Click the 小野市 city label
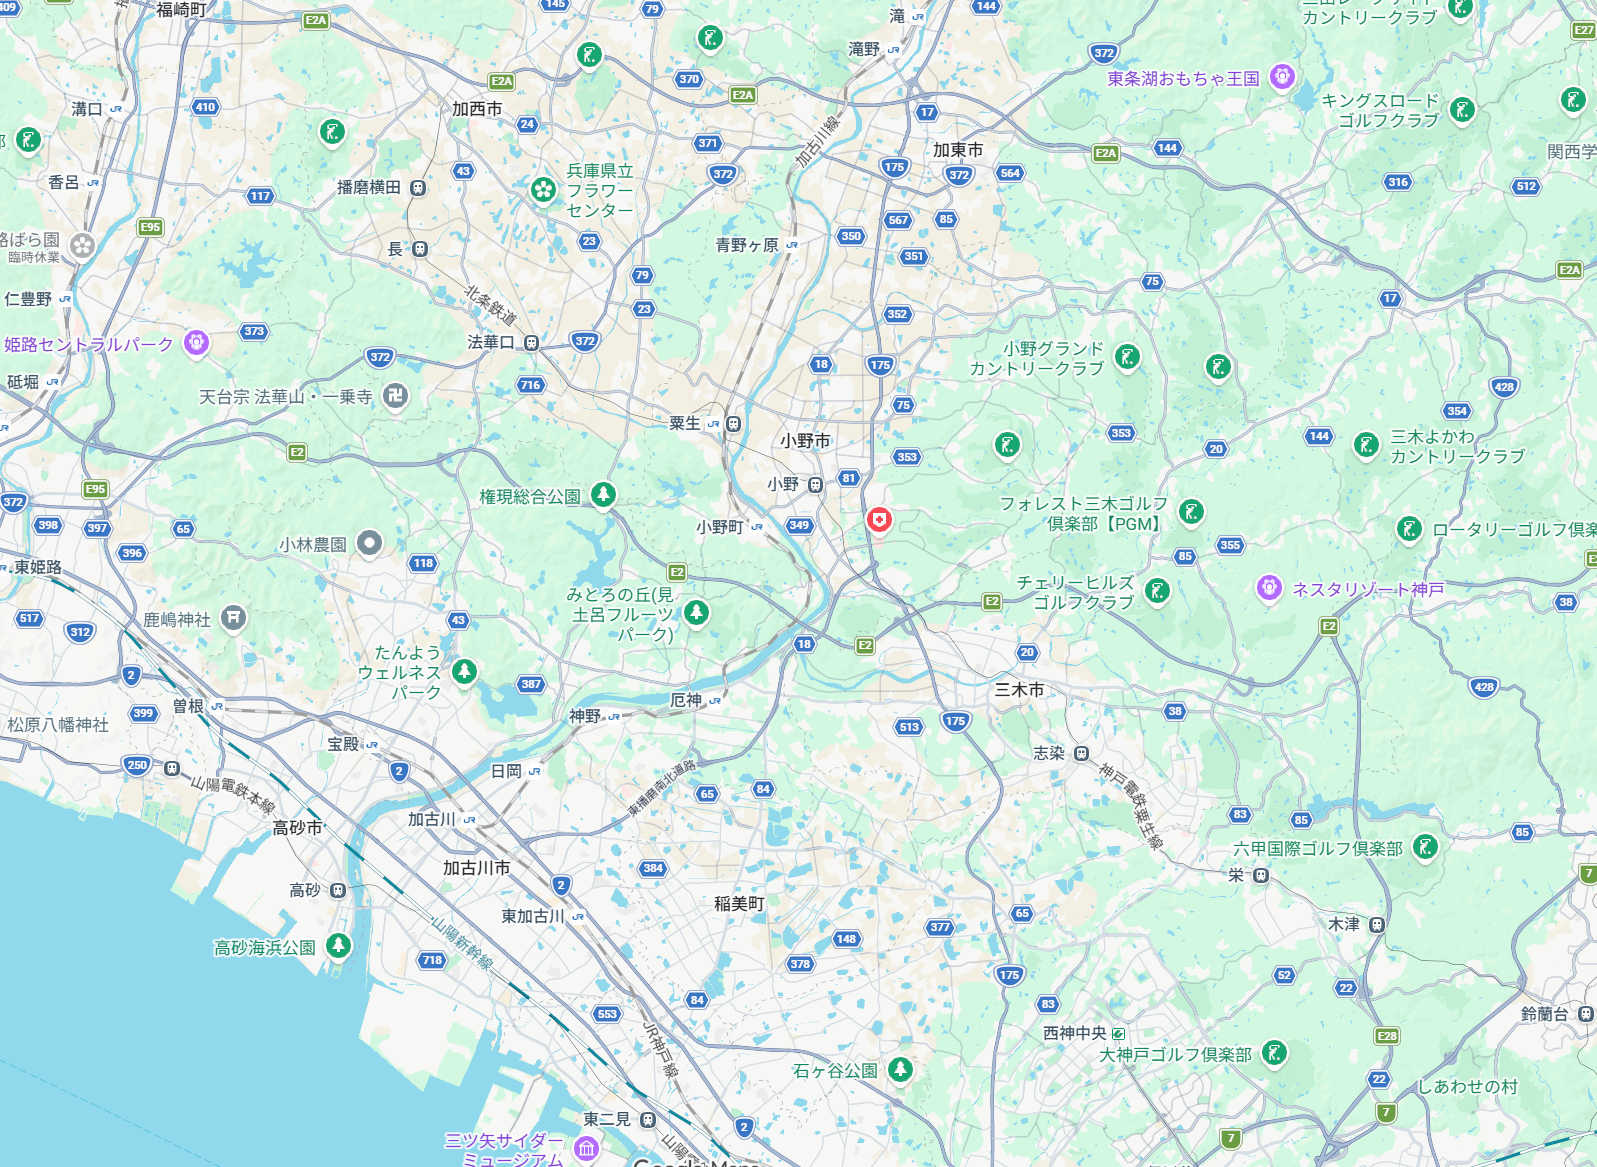Viewport: 1597px width, 1167px height. click(805, 440)
